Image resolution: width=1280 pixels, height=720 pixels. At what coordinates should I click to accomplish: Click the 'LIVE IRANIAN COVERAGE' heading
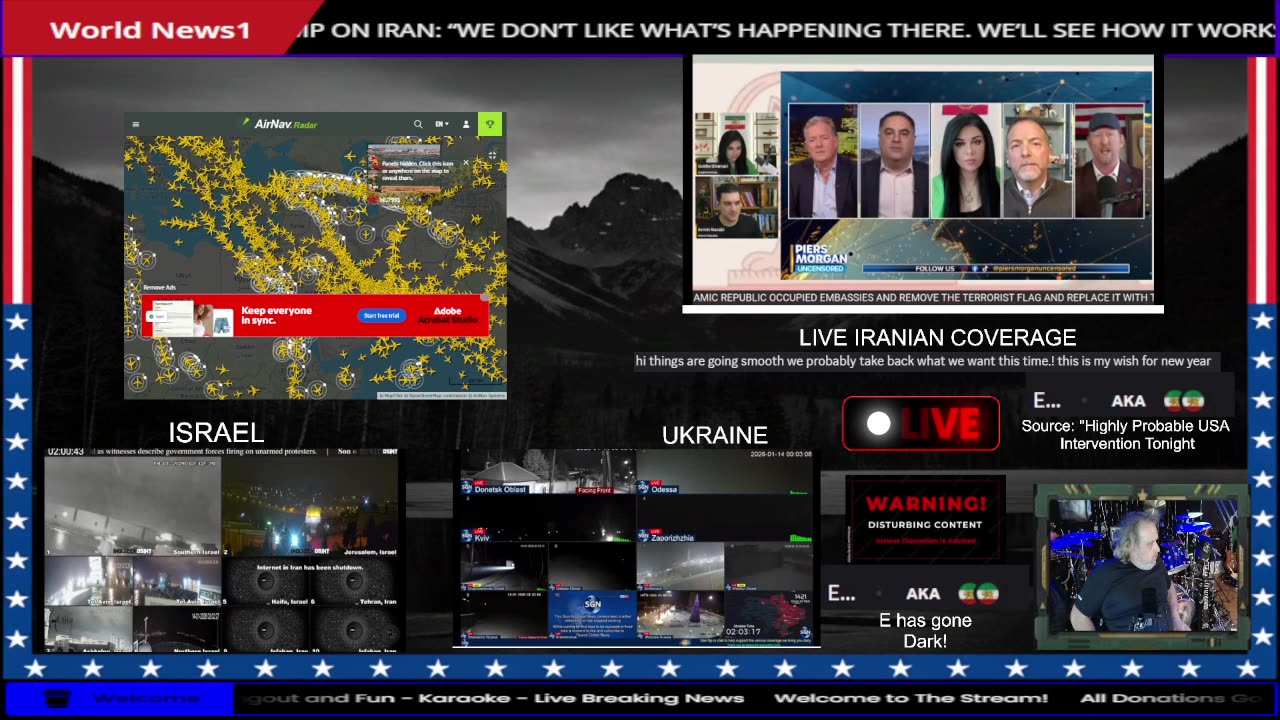pyautogui.click(x=938, y=338)
